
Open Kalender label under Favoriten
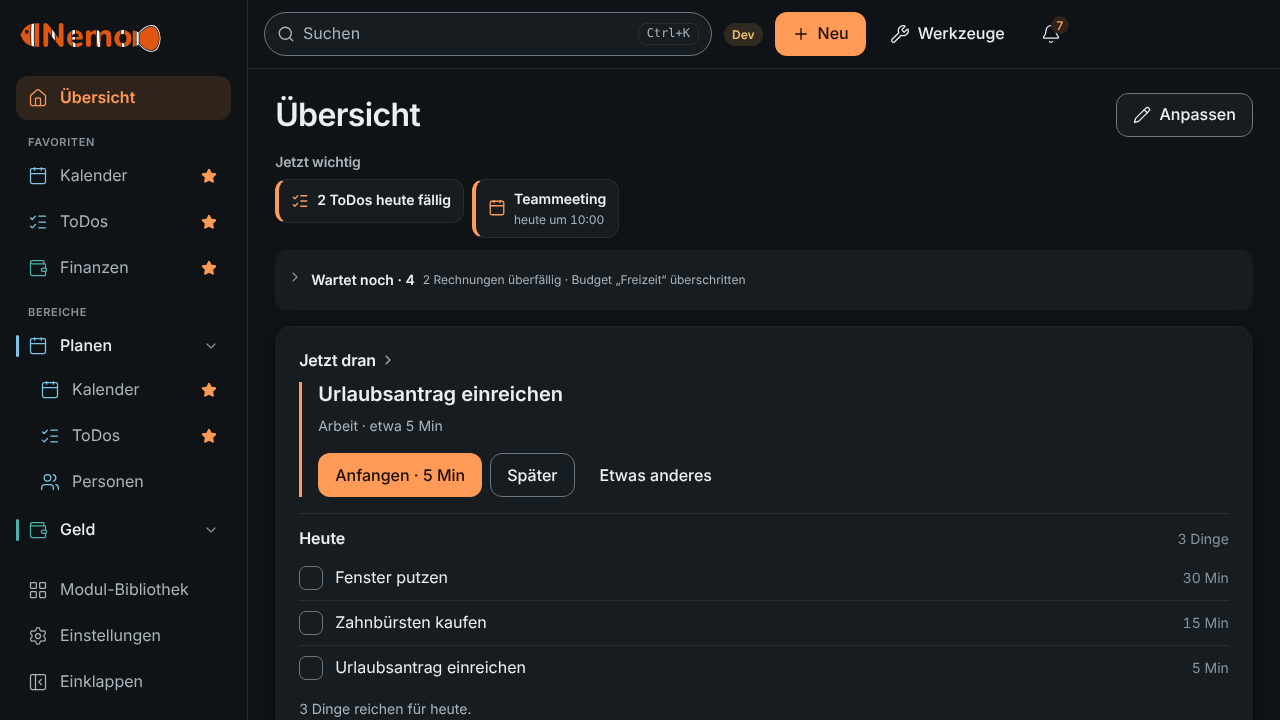pos(94,176)
